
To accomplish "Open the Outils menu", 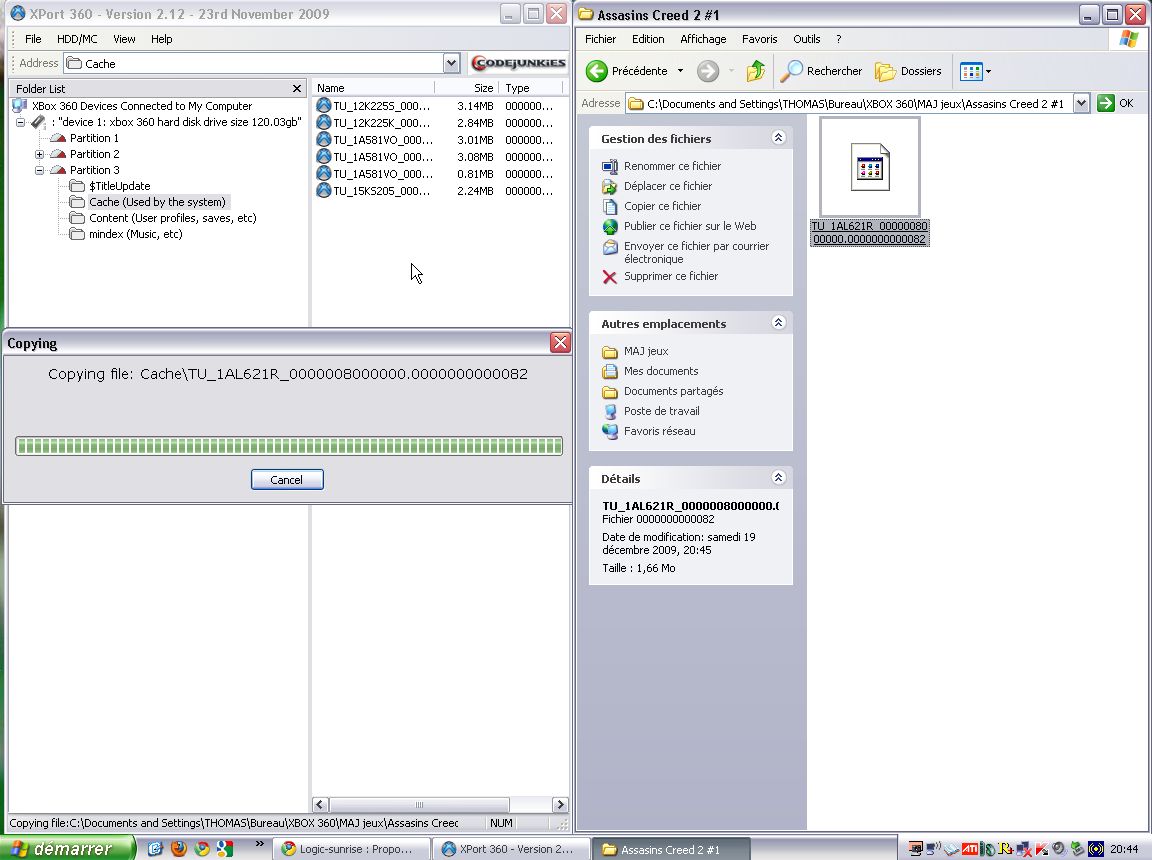I will tap(807, 39).
